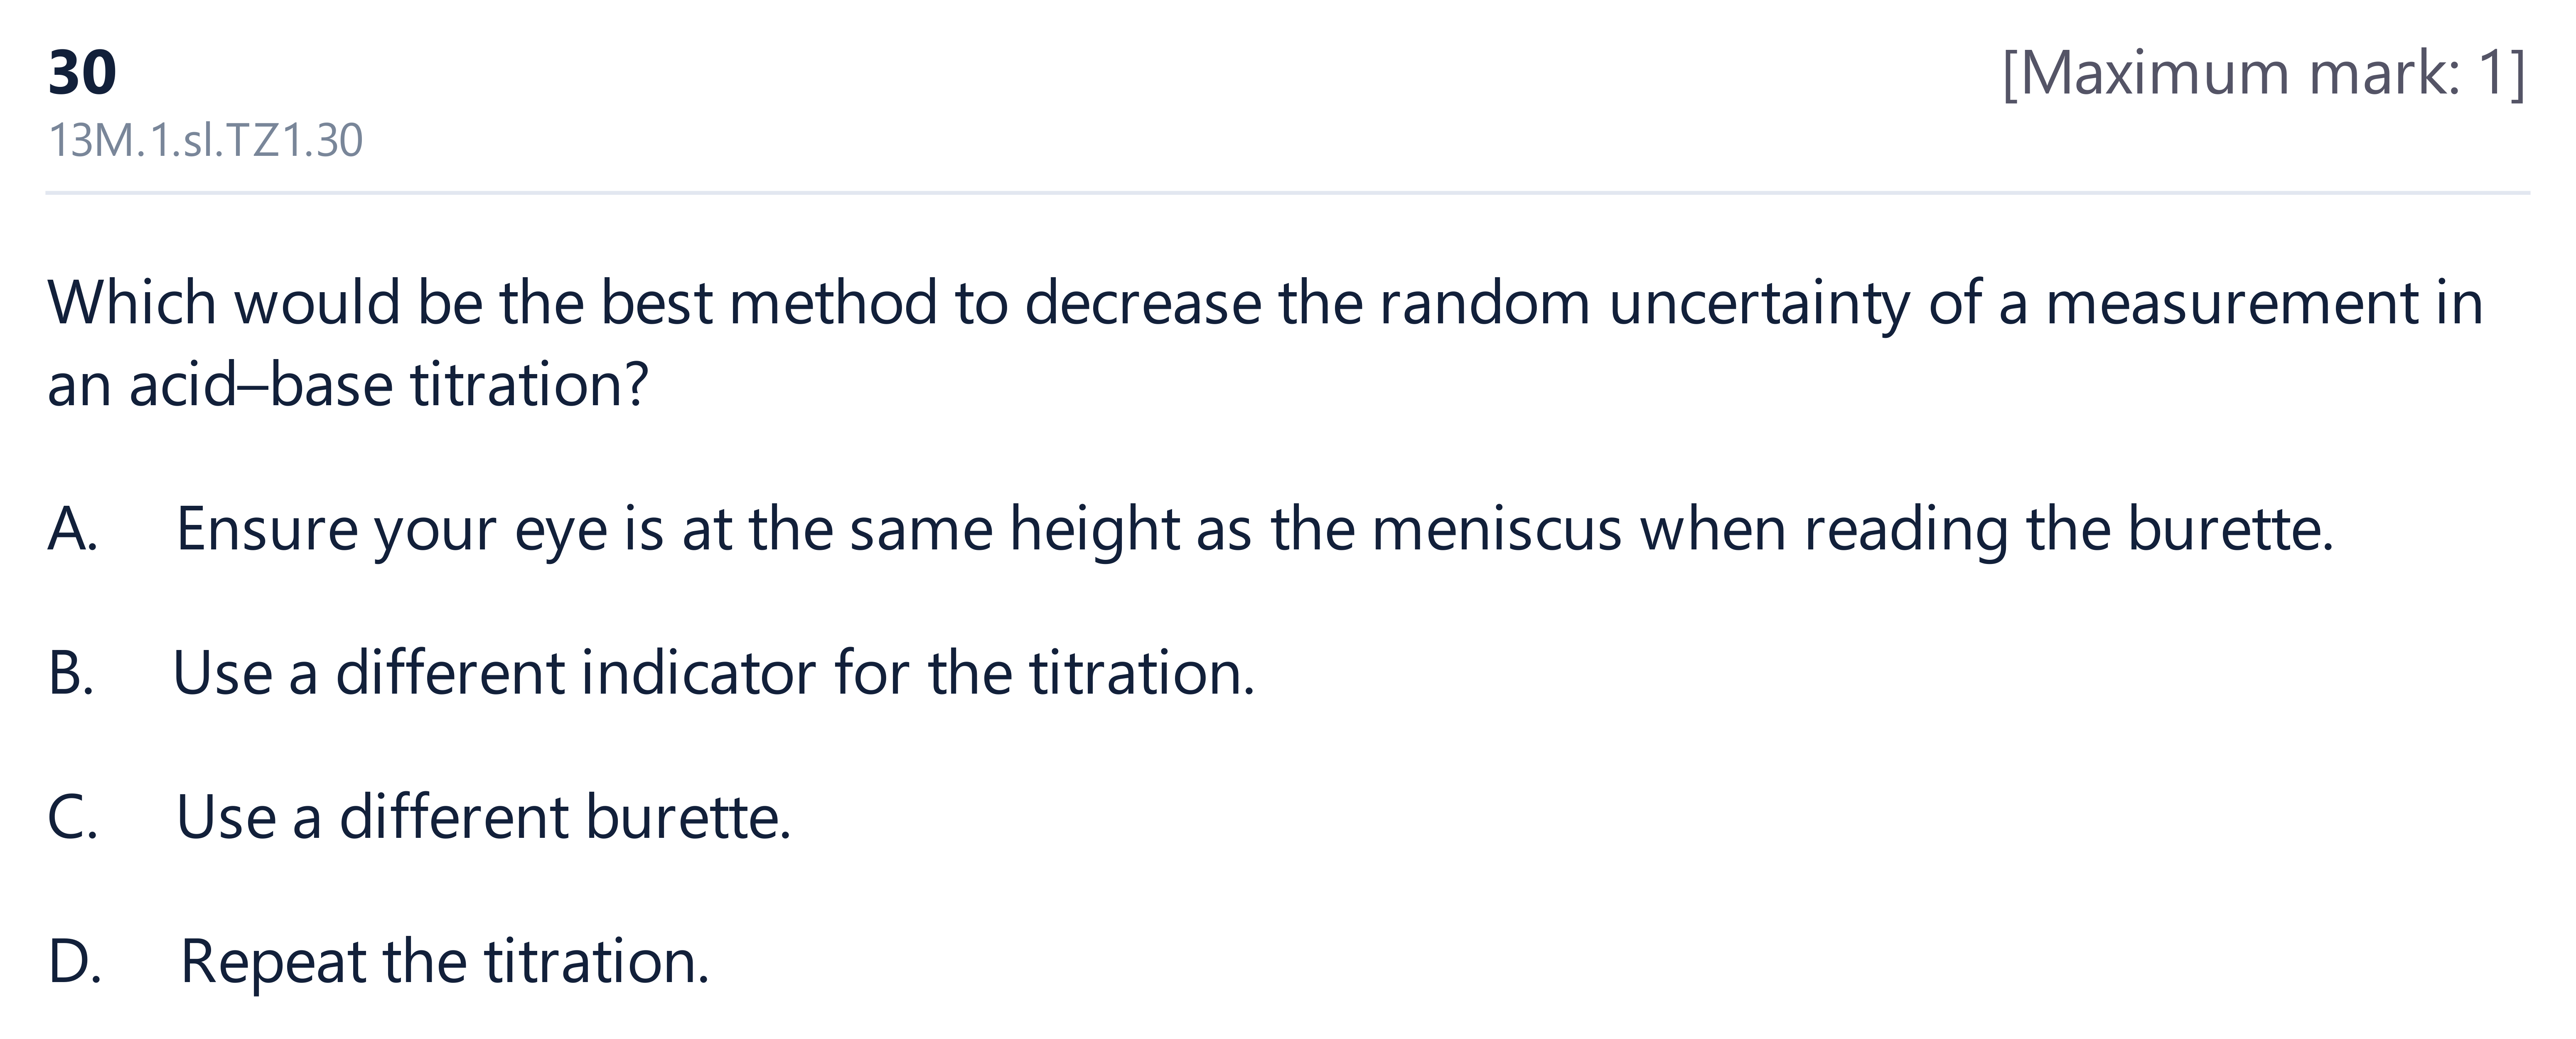
Task: Click 'an acid–base titration?' line
Action: point(348,384)
